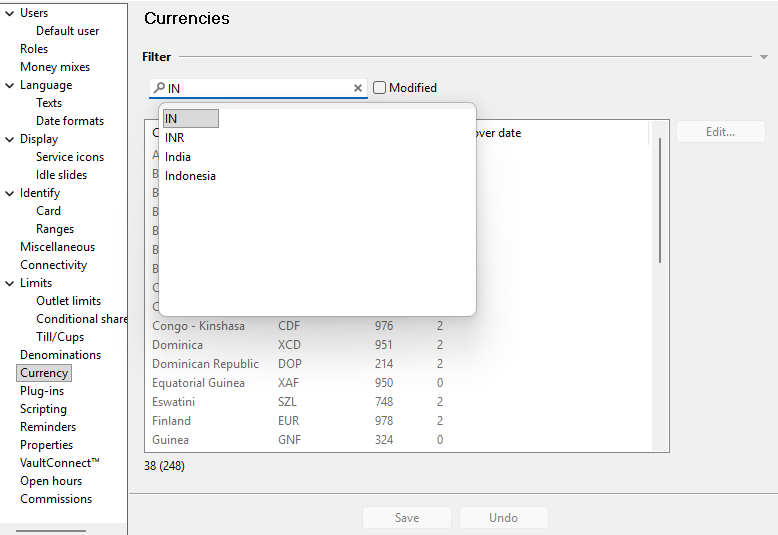
Task: Collapse the Display tree node
Action: [9, 139]
